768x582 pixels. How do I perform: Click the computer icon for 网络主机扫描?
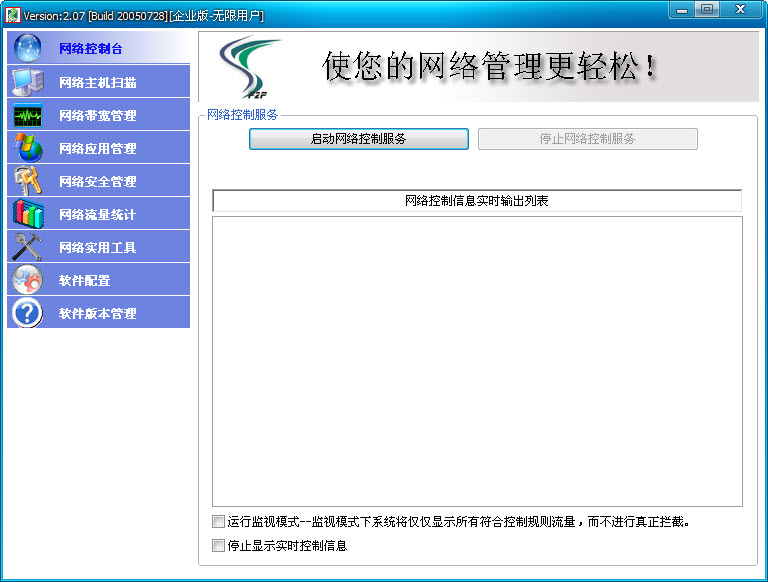pyautogui.click(x=27, y=82)
